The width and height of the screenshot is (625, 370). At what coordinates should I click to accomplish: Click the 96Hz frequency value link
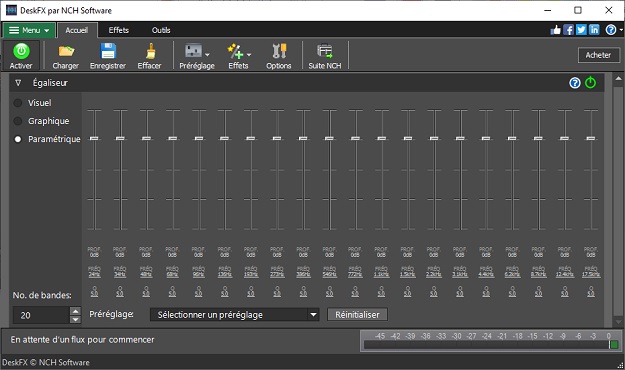pos(199,275)
